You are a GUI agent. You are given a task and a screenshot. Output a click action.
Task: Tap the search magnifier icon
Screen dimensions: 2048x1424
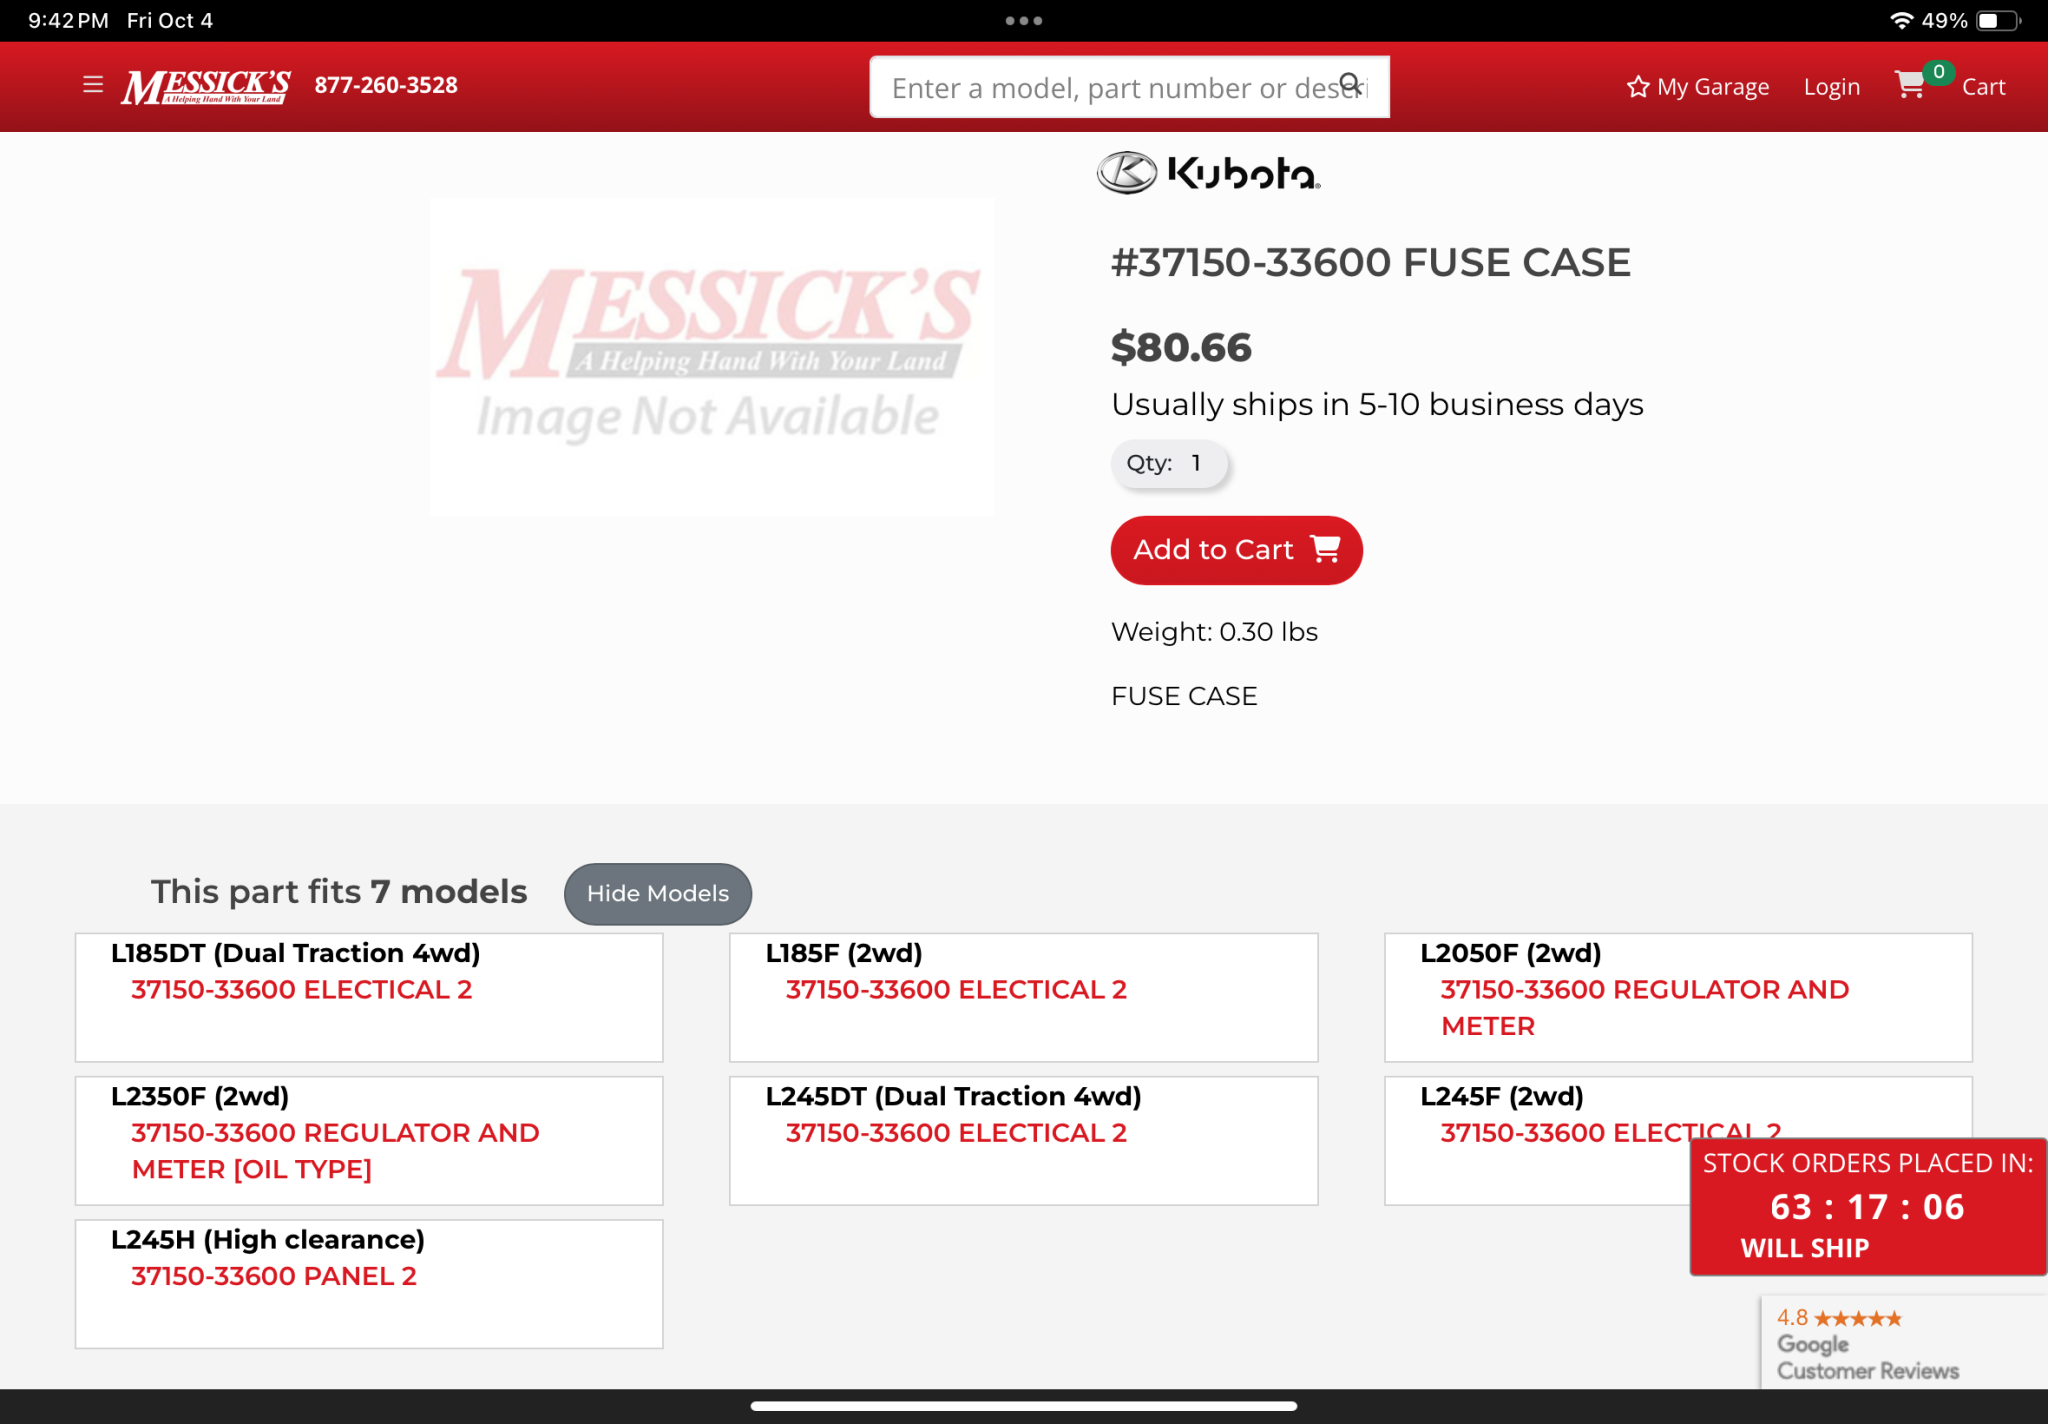[1351, 84]
